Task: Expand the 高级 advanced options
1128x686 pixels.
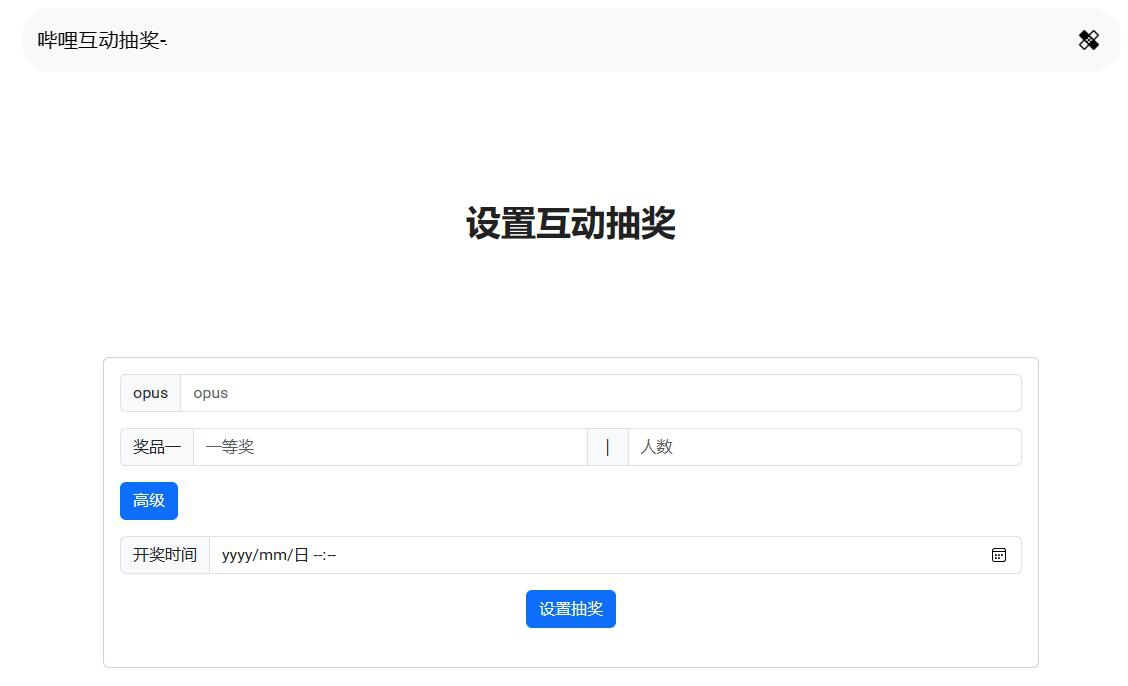Action: pos(149,501)
